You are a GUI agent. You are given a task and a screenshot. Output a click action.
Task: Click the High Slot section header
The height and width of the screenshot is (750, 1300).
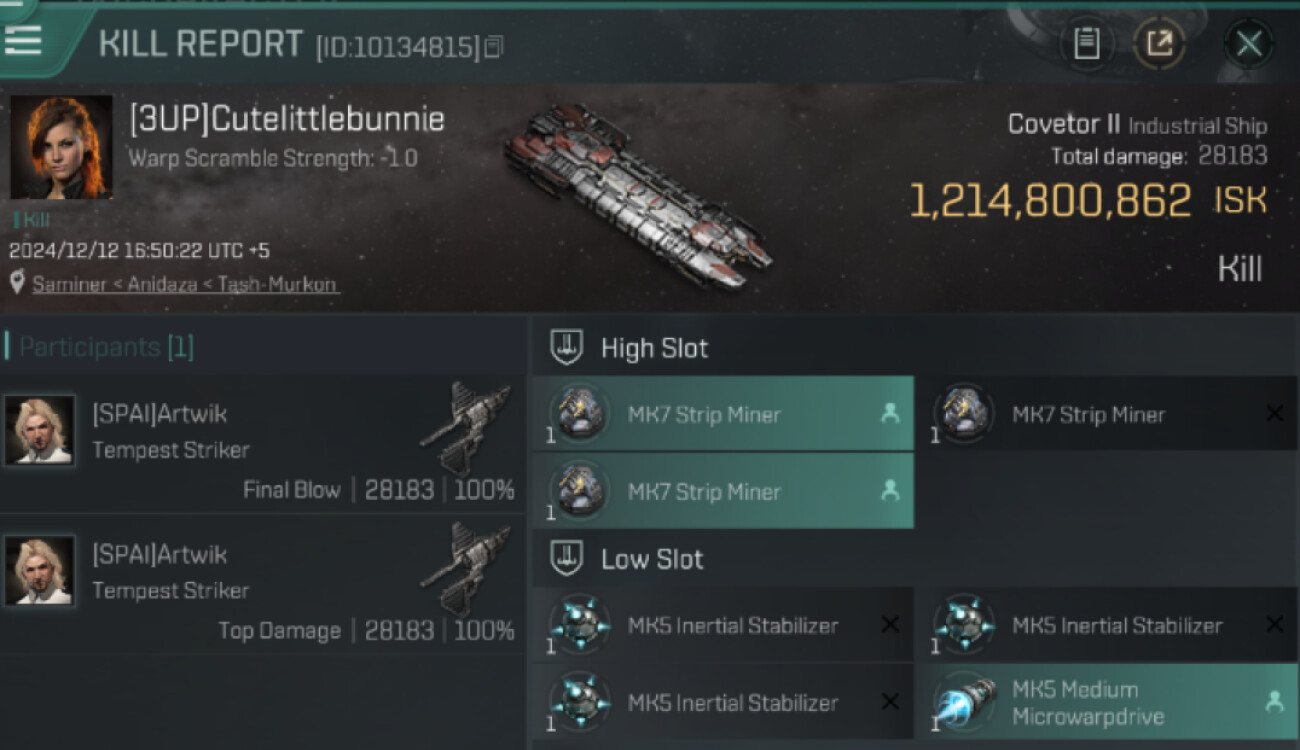pos(654,348)
